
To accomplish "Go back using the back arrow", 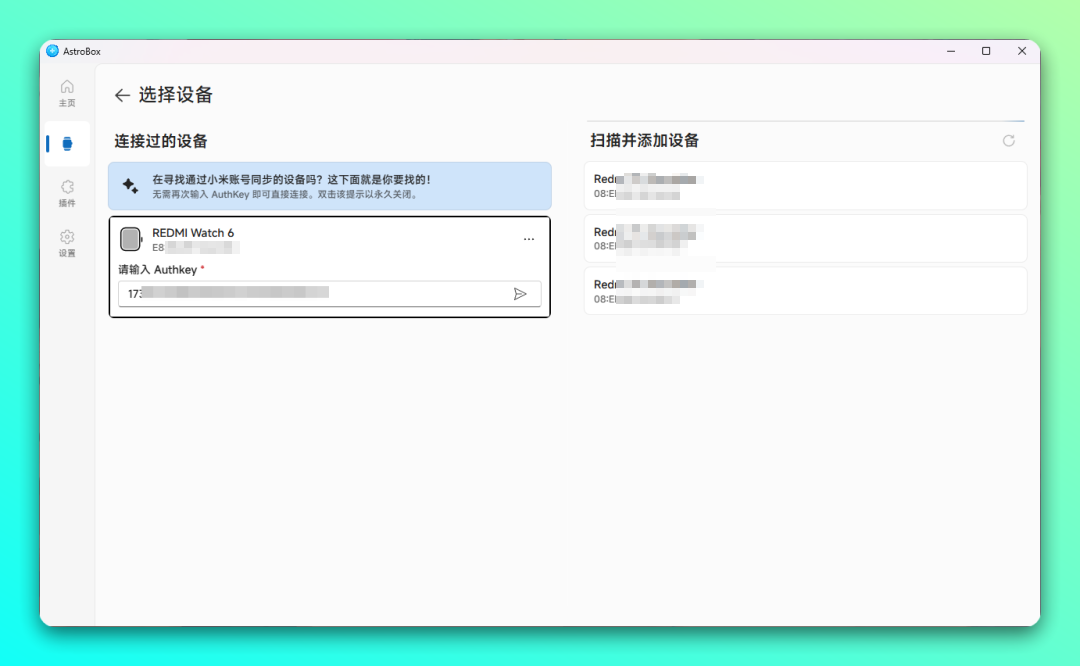I will (121, 95).
